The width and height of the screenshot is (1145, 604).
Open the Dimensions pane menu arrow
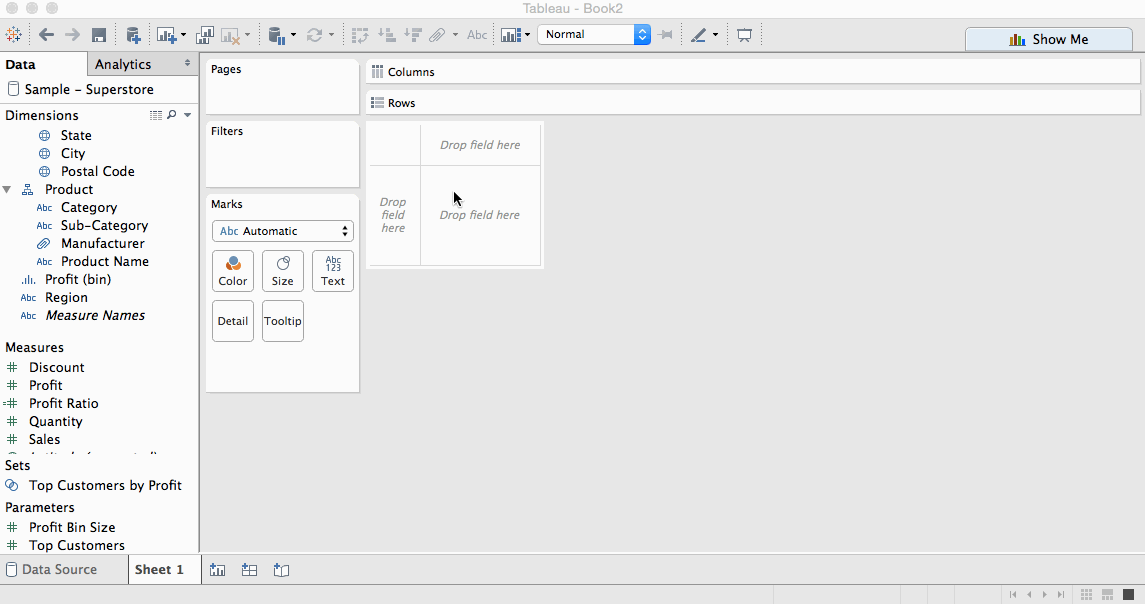188,115
